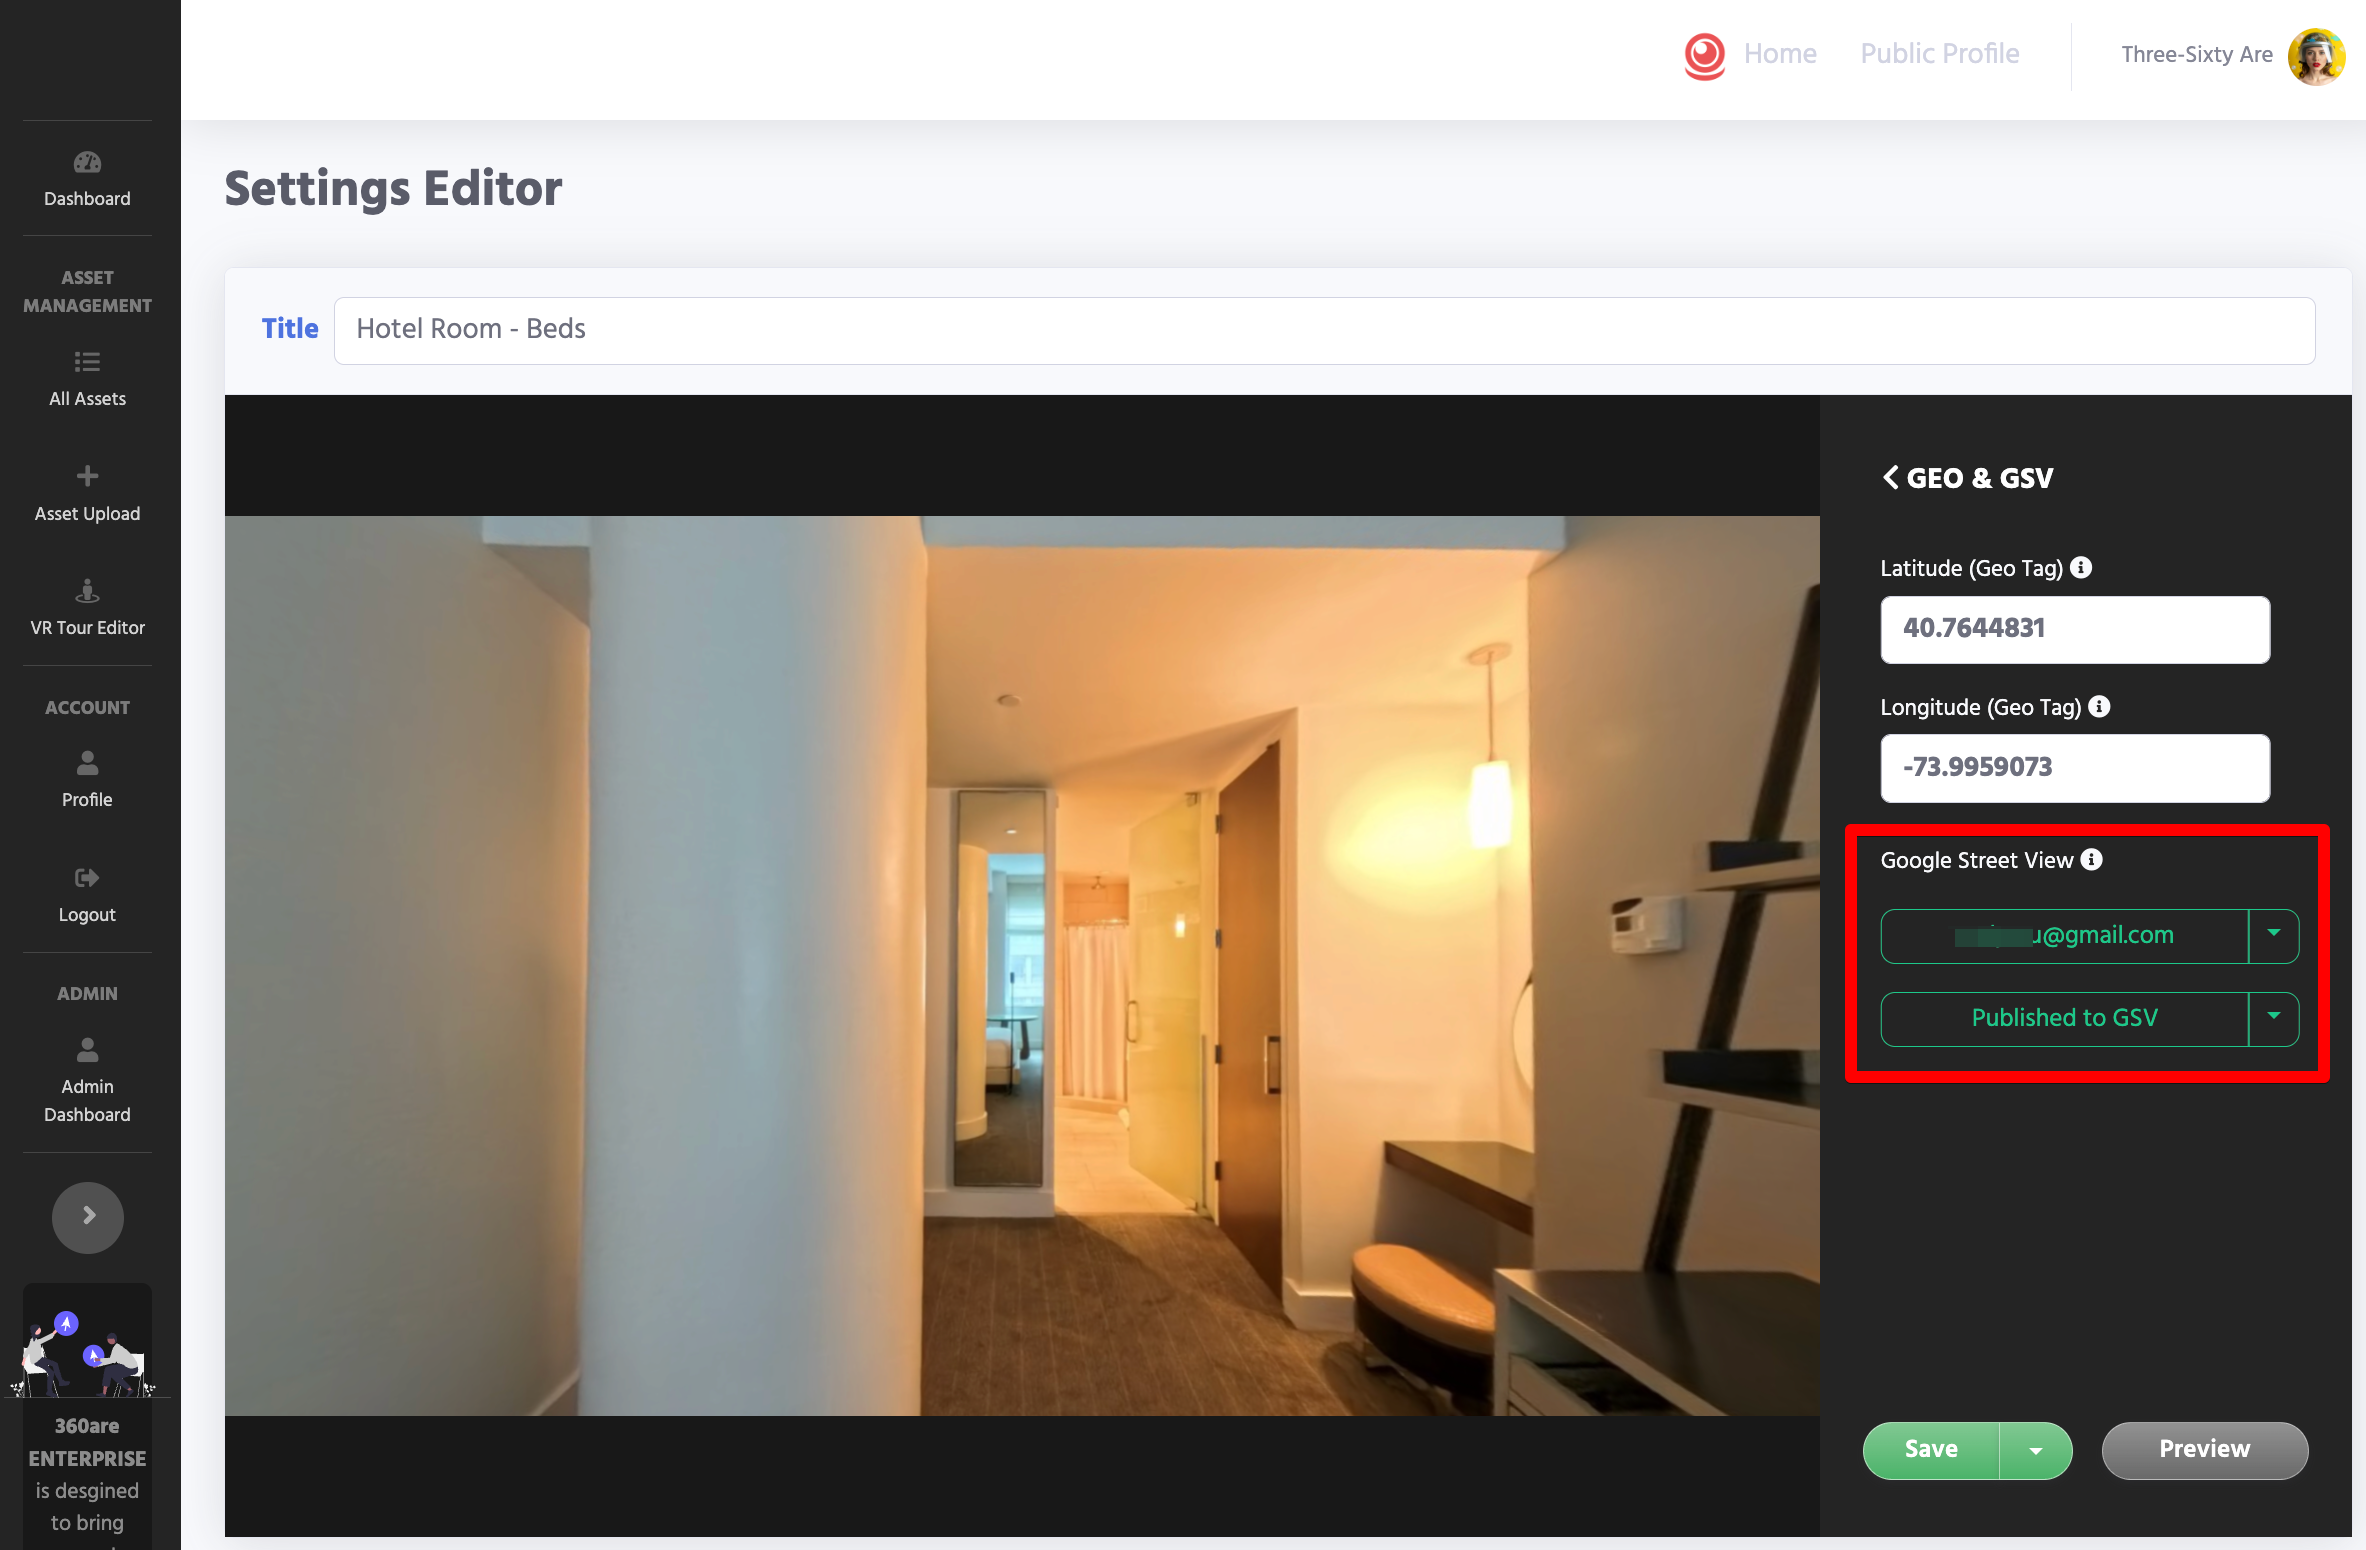The image size is (2366, 1550).
Task: Click the Logout label in sidebar
Action: pyautogui.click(x=87, y=915)
